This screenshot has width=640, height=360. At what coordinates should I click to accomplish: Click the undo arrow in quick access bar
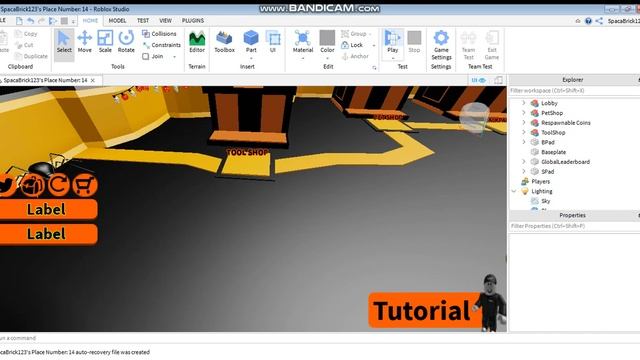coord(31,21)
